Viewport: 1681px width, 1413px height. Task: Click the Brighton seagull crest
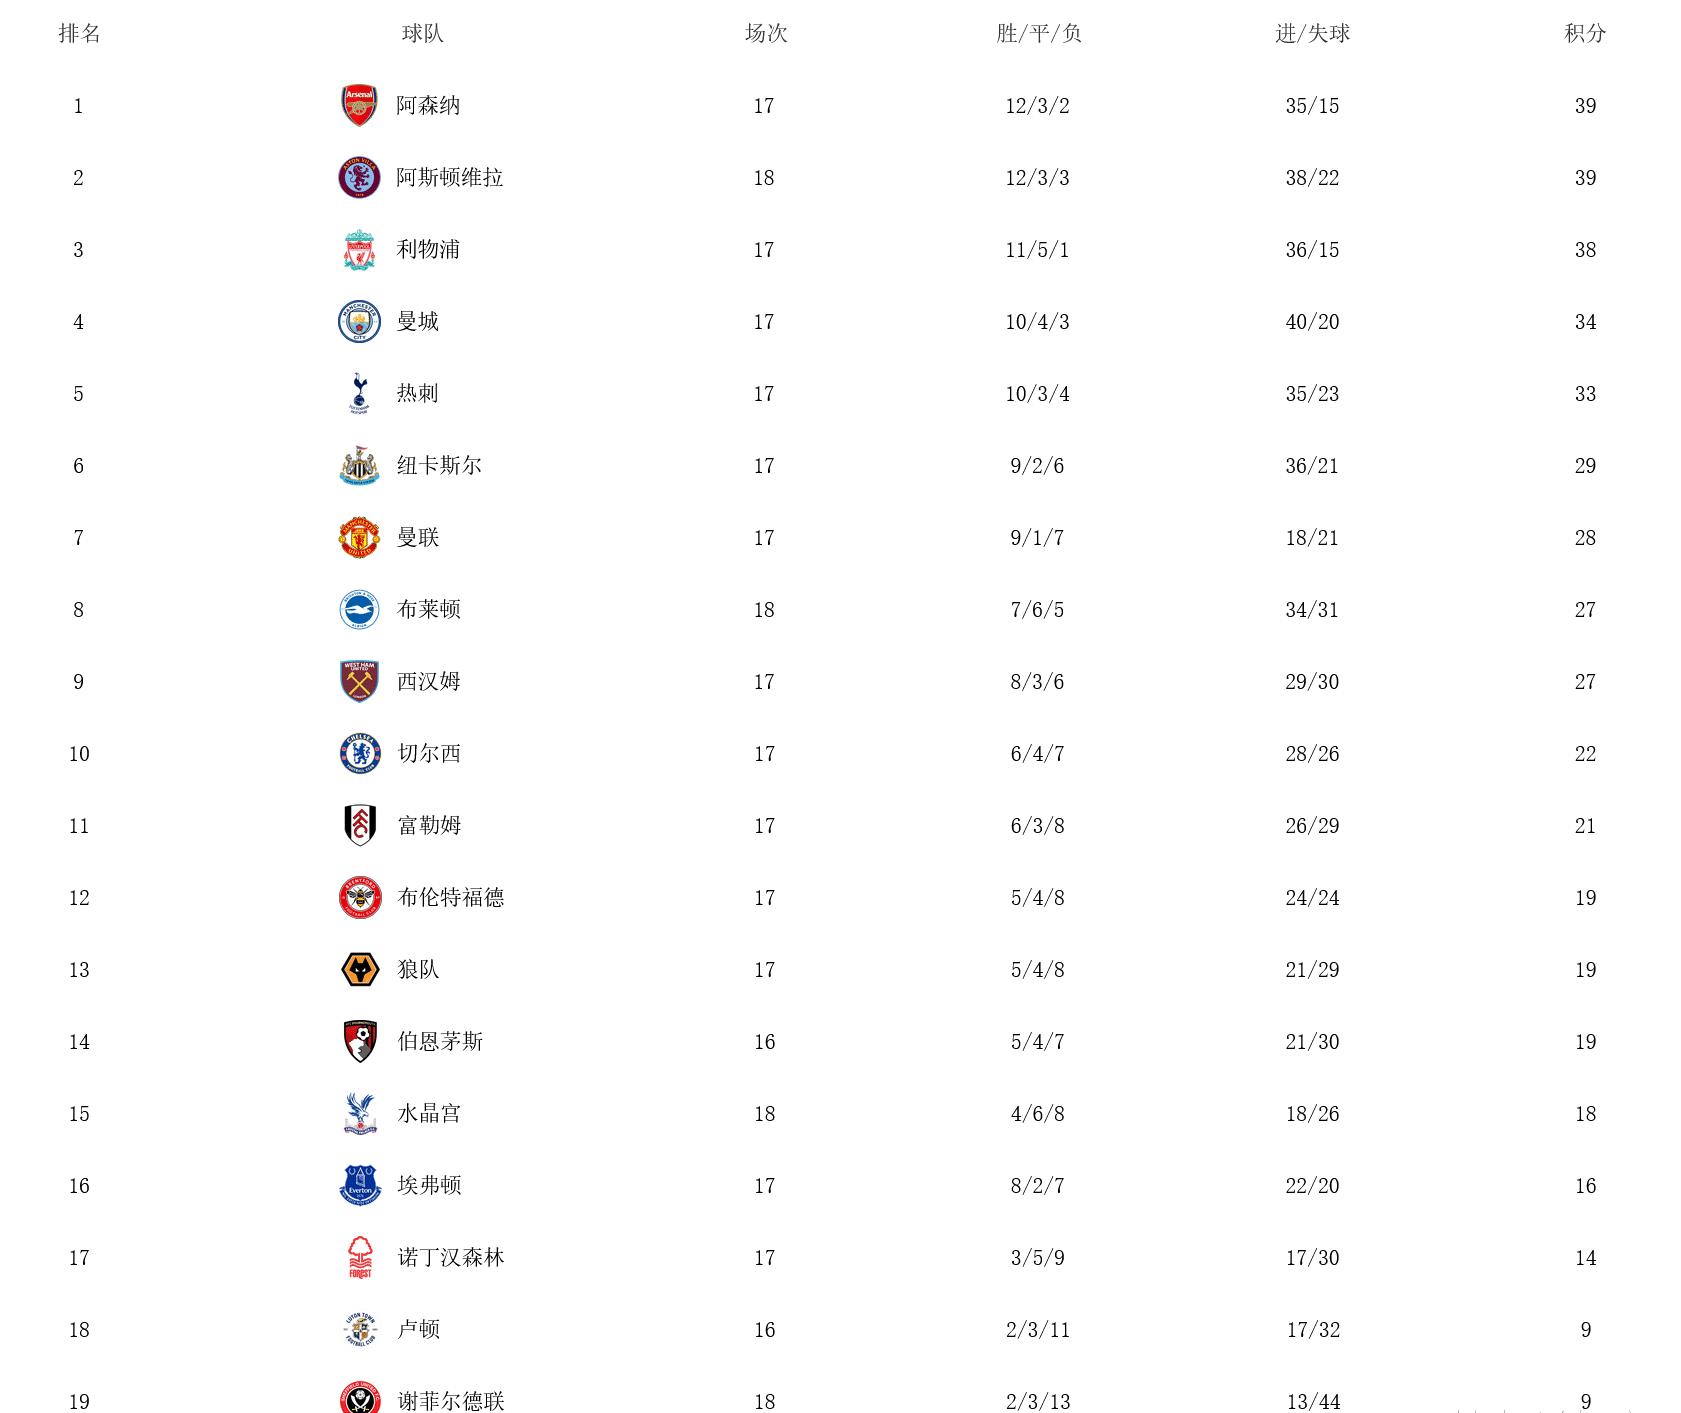(359, 609)
